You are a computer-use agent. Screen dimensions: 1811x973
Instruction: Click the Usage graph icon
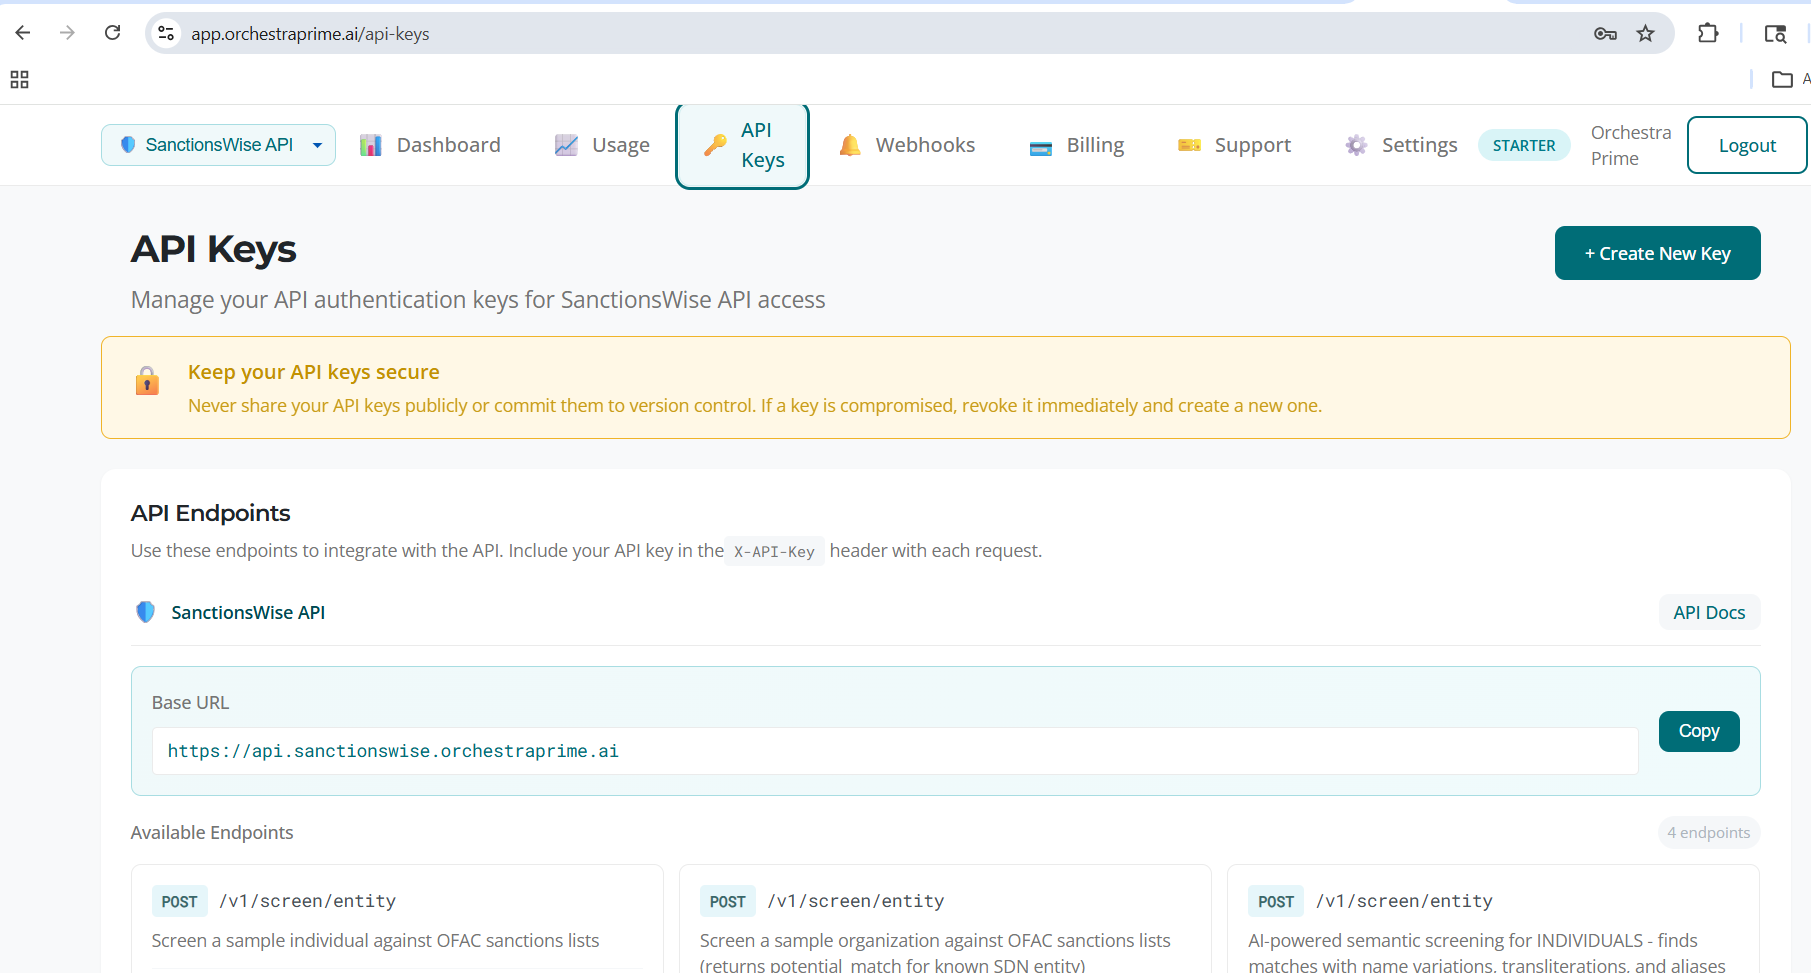[566, 145]
